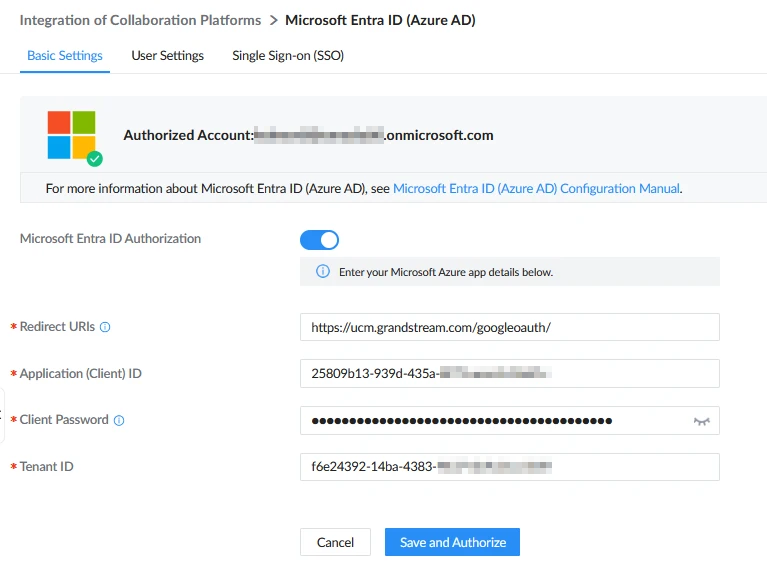
Task: Click the 'Authorized Account:' label text
Action: pos(188,135)
